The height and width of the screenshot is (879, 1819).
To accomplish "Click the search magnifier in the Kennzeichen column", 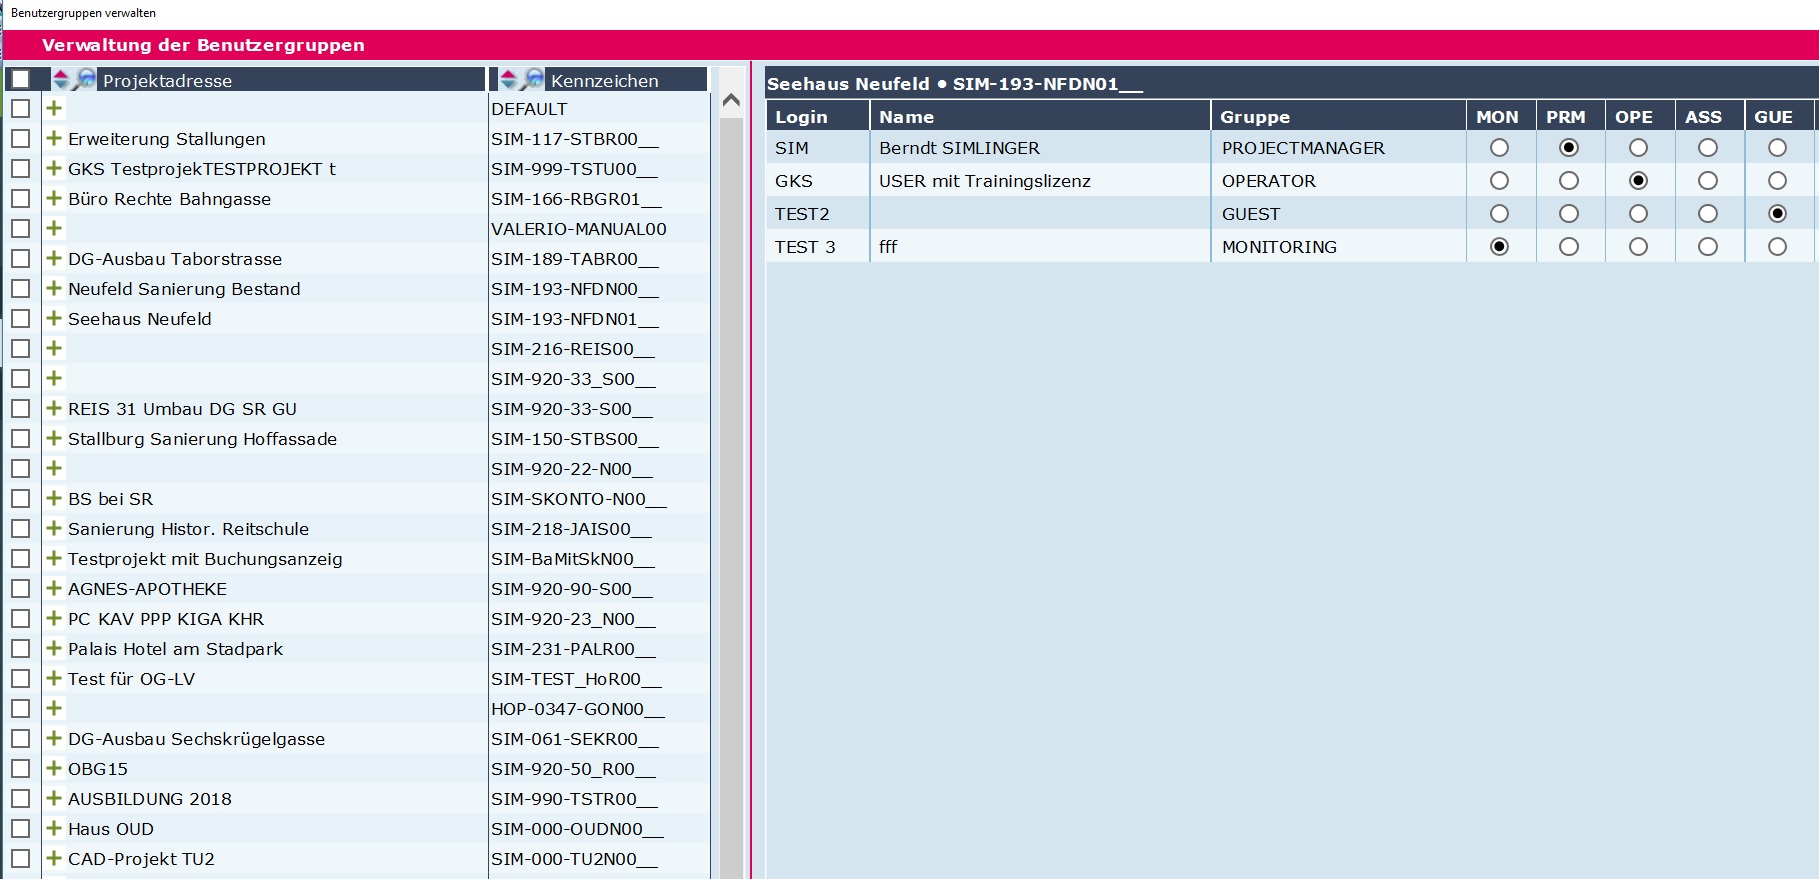I will click(x=533, y=79).
